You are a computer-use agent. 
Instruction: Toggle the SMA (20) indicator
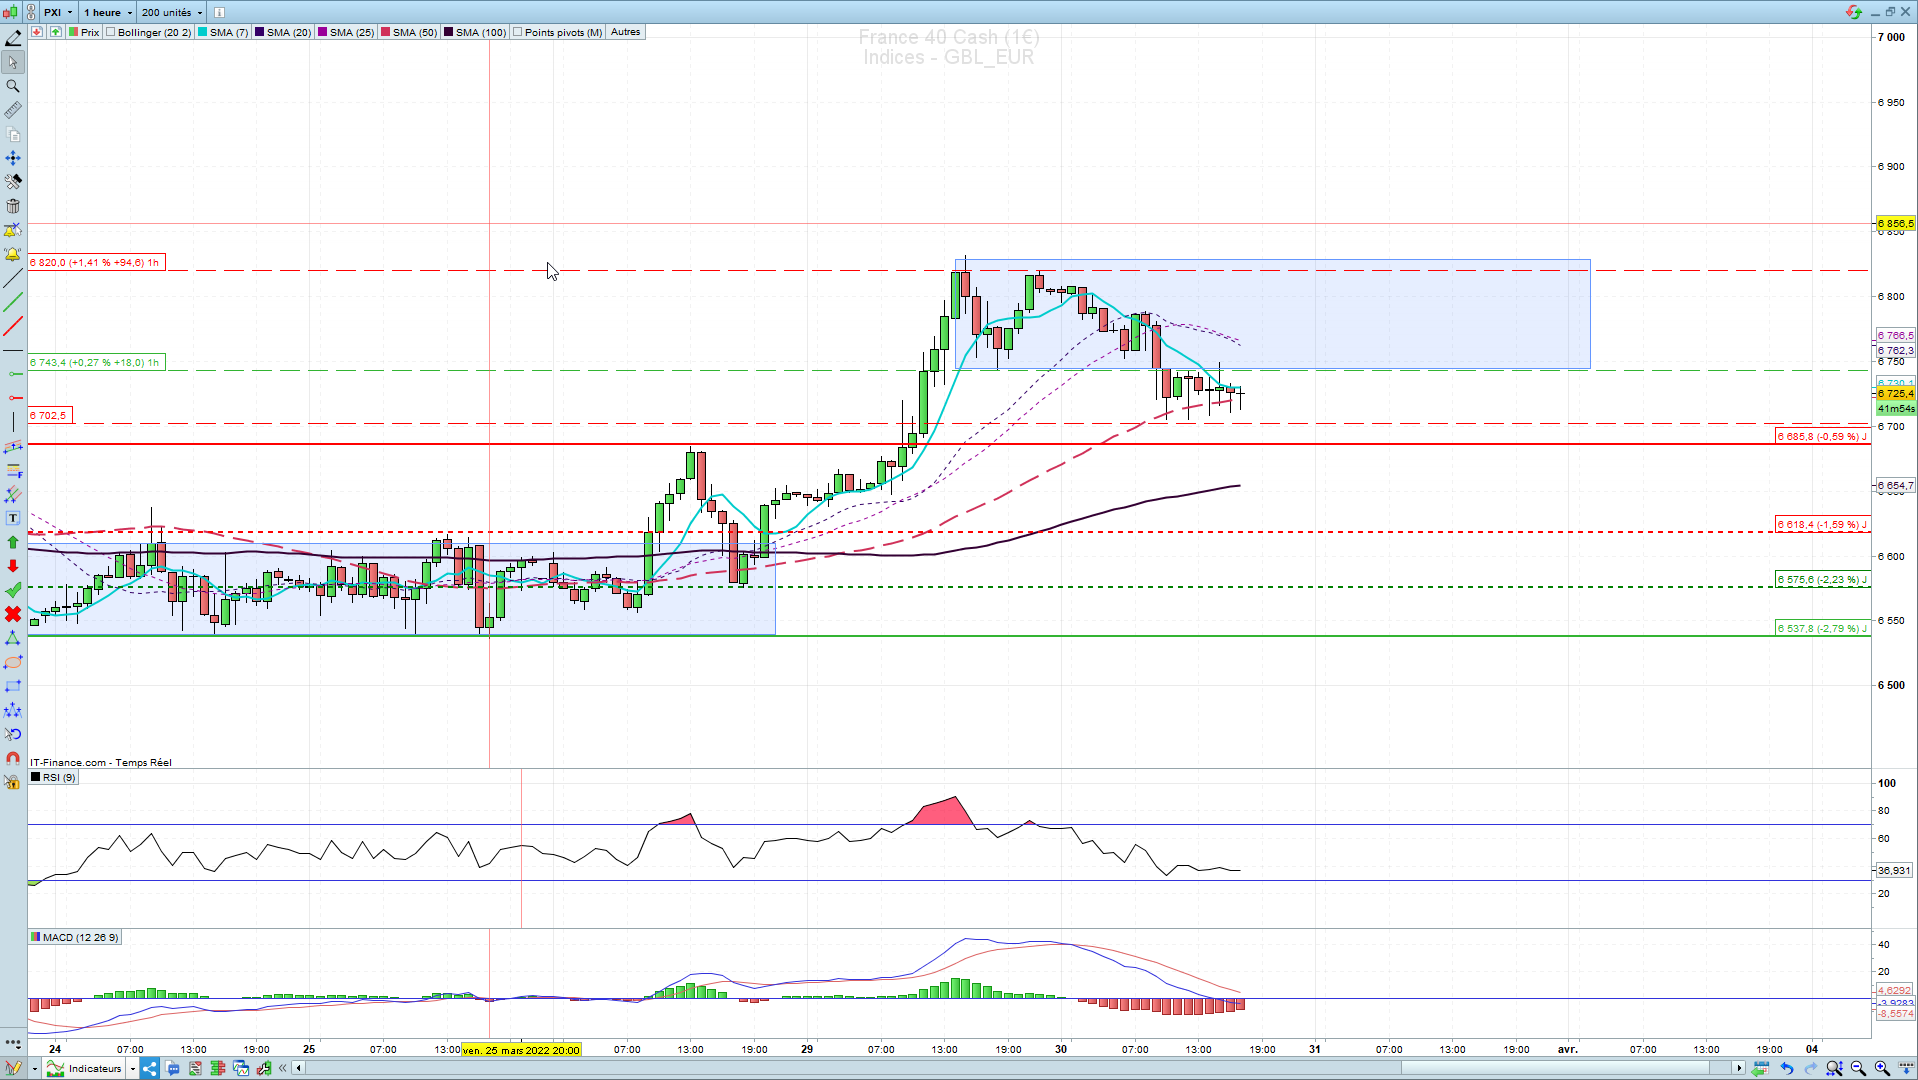click(x=283, y=32)
